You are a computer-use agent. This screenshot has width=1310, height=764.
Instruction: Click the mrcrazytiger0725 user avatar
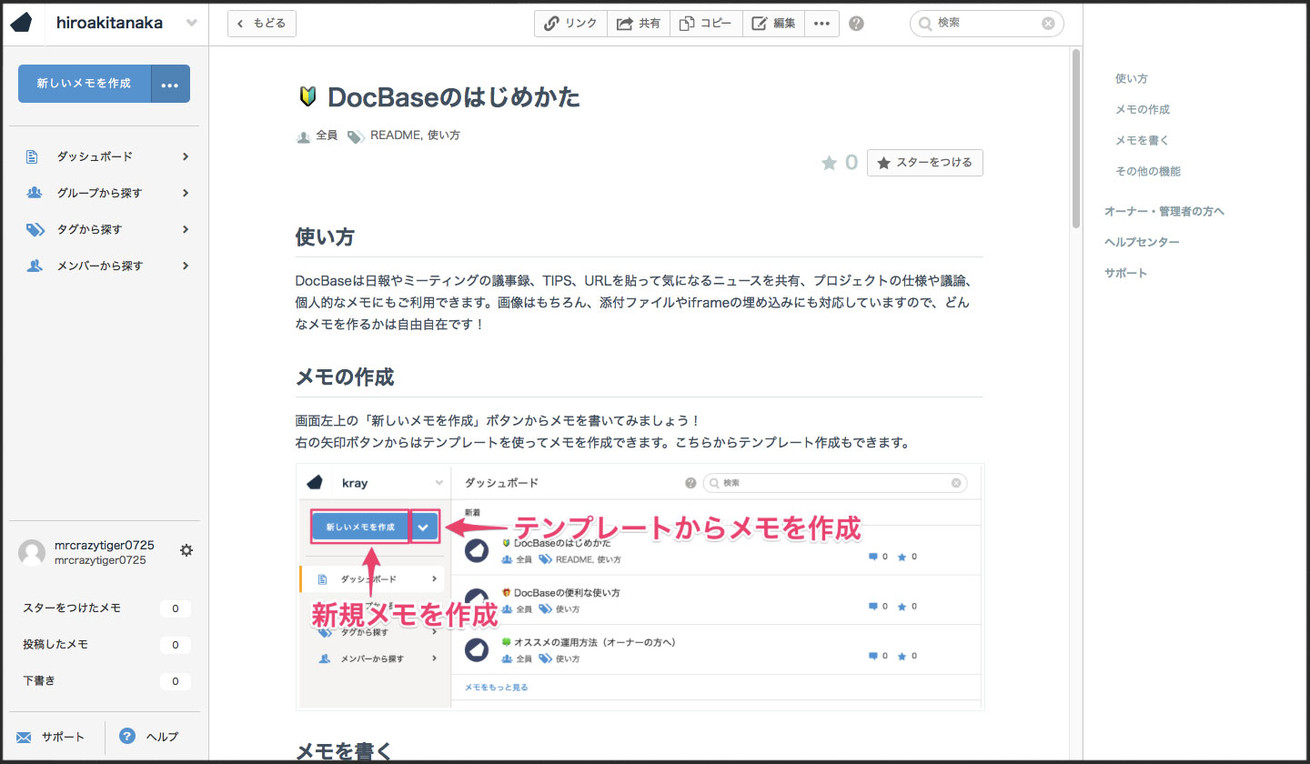32,554
